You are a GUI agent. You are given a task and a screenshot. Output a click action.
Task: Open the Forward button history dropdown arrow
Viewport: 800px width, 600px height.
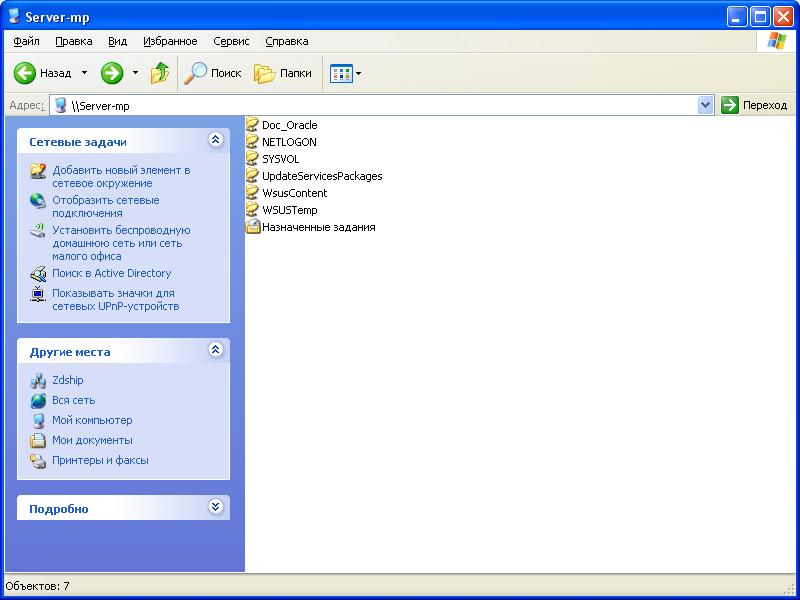coord(135,73)
